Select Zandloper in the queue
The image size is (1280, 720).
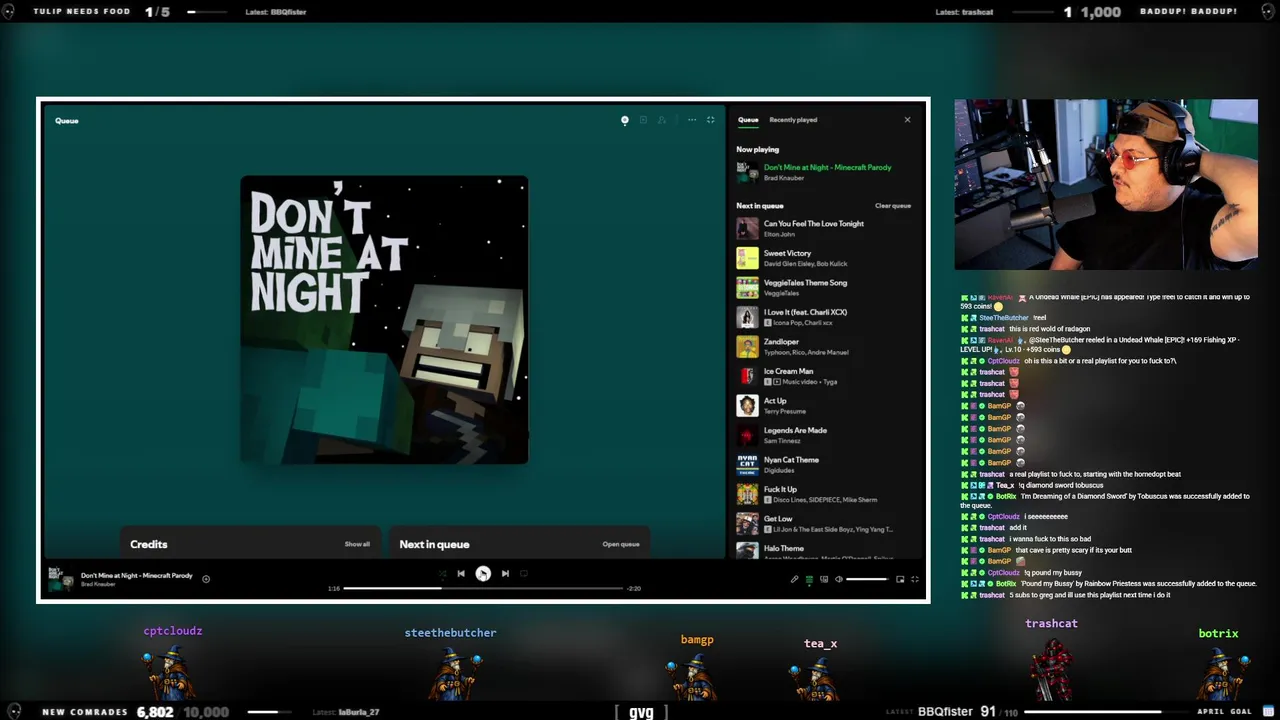pyautogui.click(x=824, y=346)
